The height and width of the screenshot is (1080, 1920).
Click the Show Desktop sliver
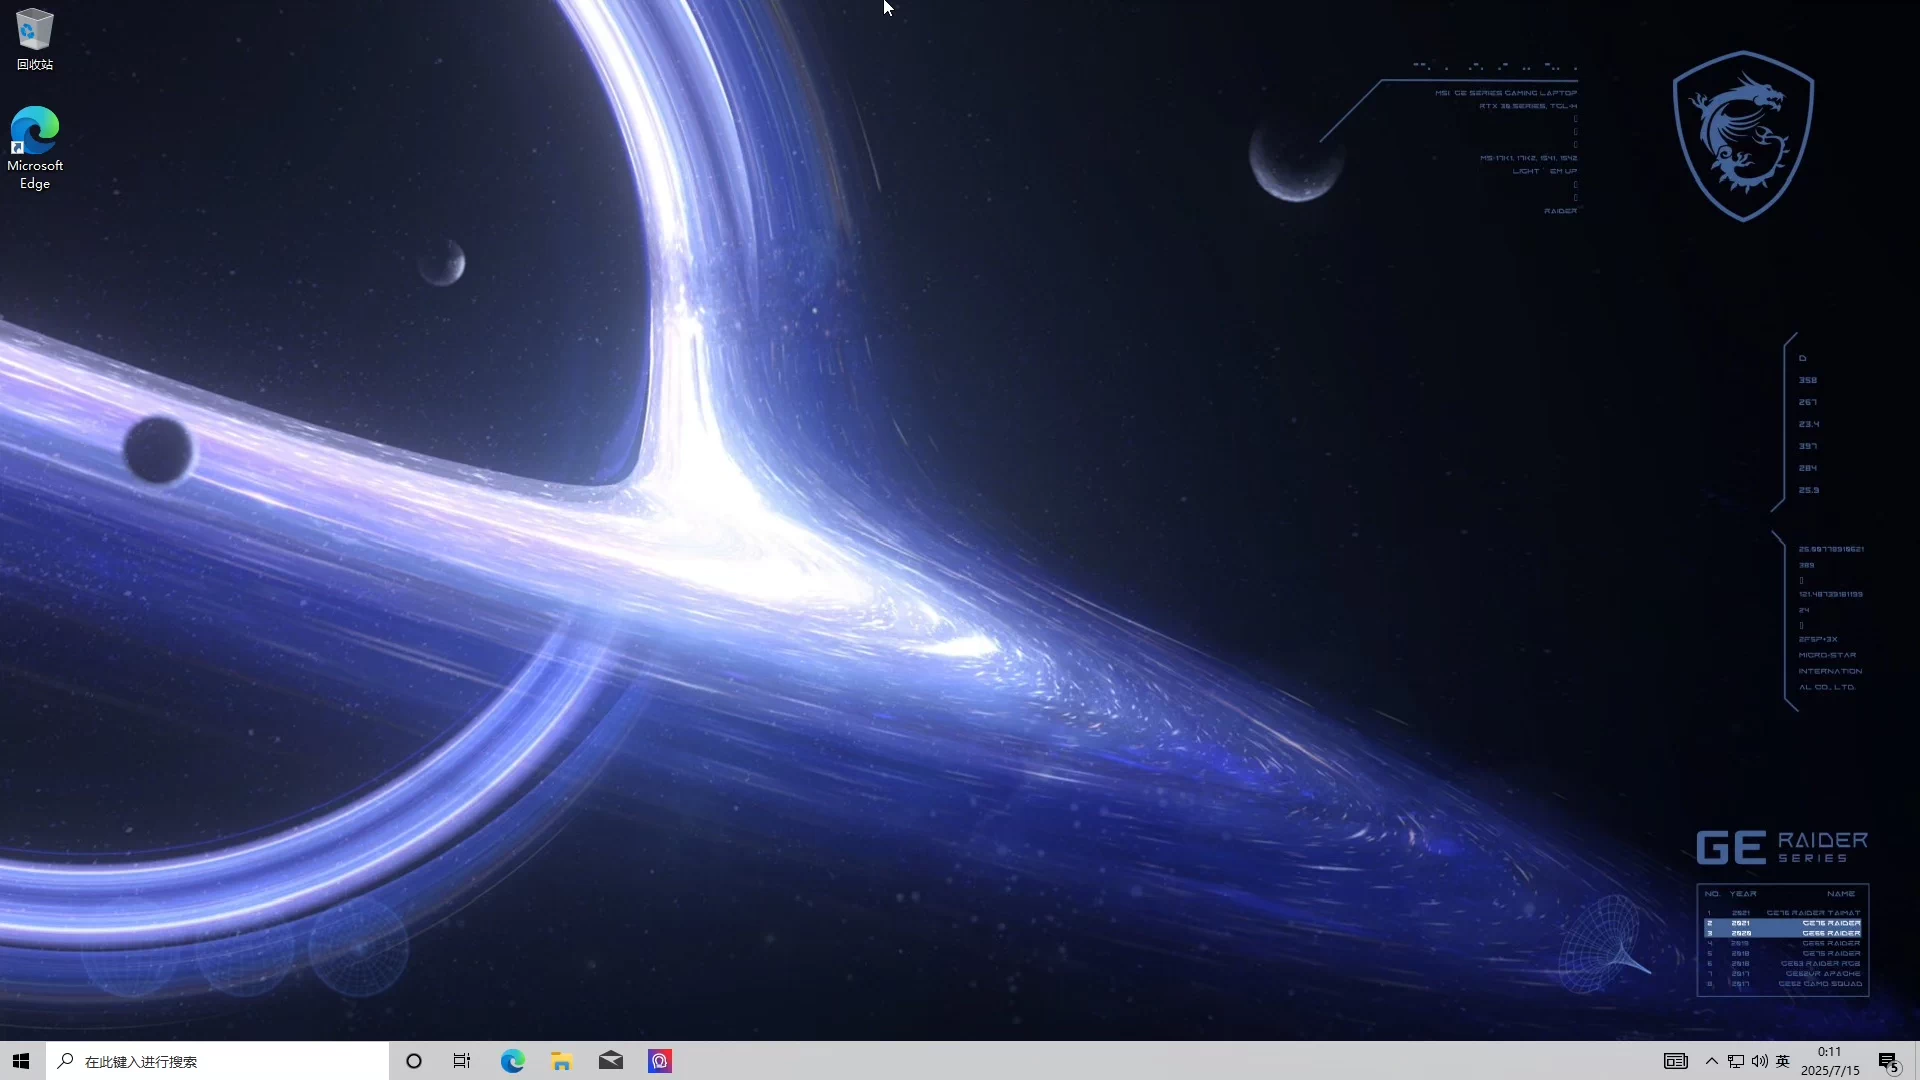click(1916, 1061)
